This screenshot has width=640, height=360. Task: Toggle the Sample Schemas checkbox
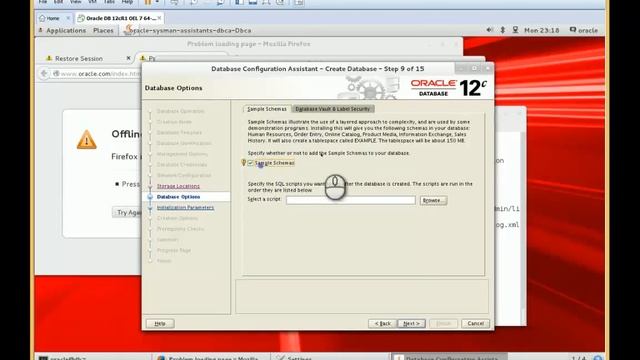(x=250, y=163)
